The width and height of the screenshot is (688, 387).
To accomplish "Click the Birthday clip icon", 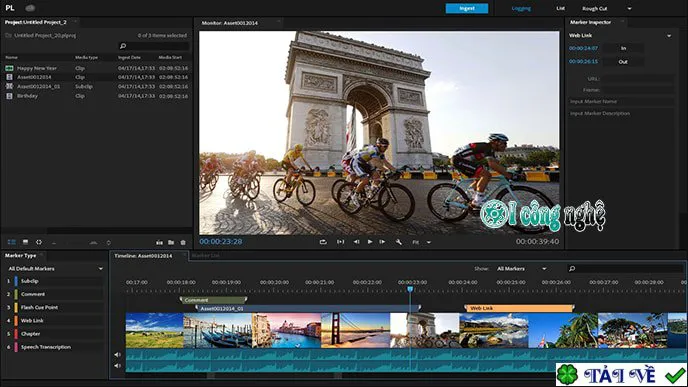I will [x=9, y=96].
